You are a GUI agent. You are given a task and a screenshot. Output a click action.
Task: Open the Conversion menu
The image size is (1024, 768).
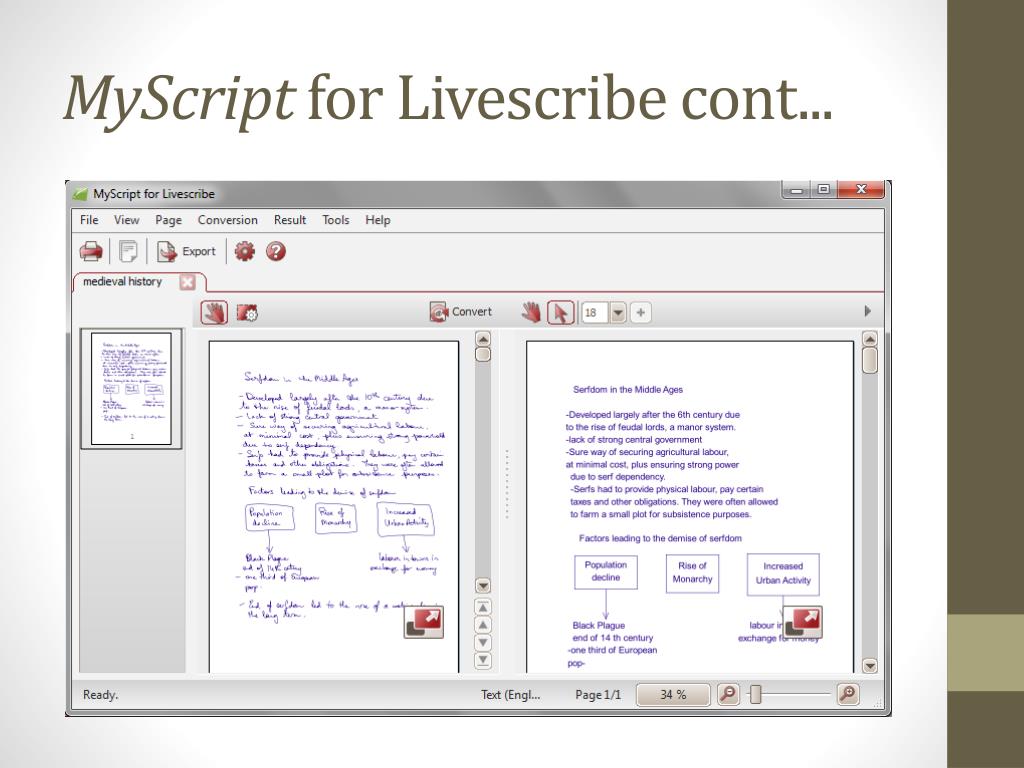[228, 220]
